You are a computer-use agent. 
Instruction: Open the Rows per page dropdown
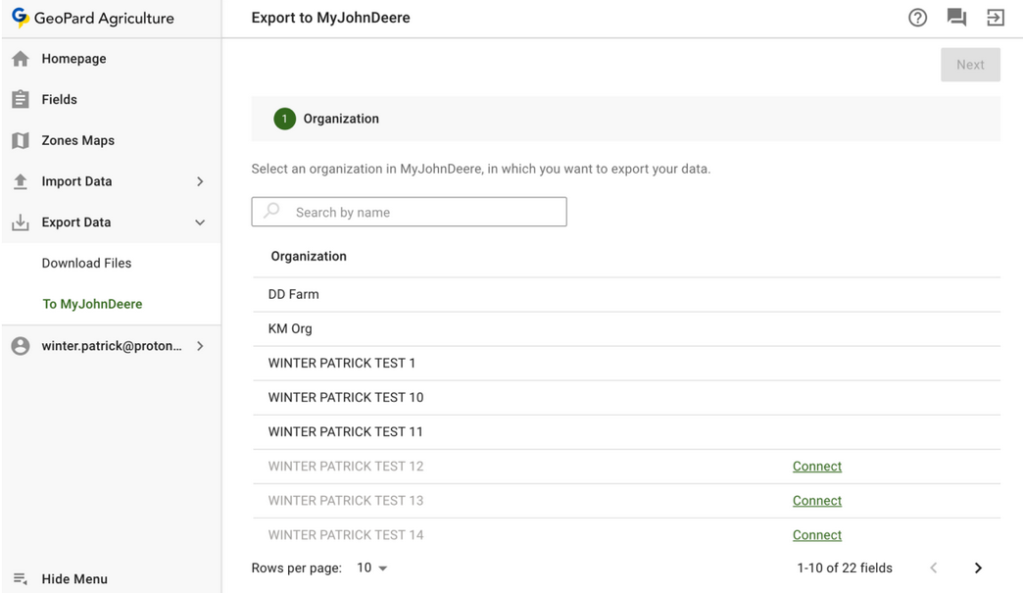[372, 568]
